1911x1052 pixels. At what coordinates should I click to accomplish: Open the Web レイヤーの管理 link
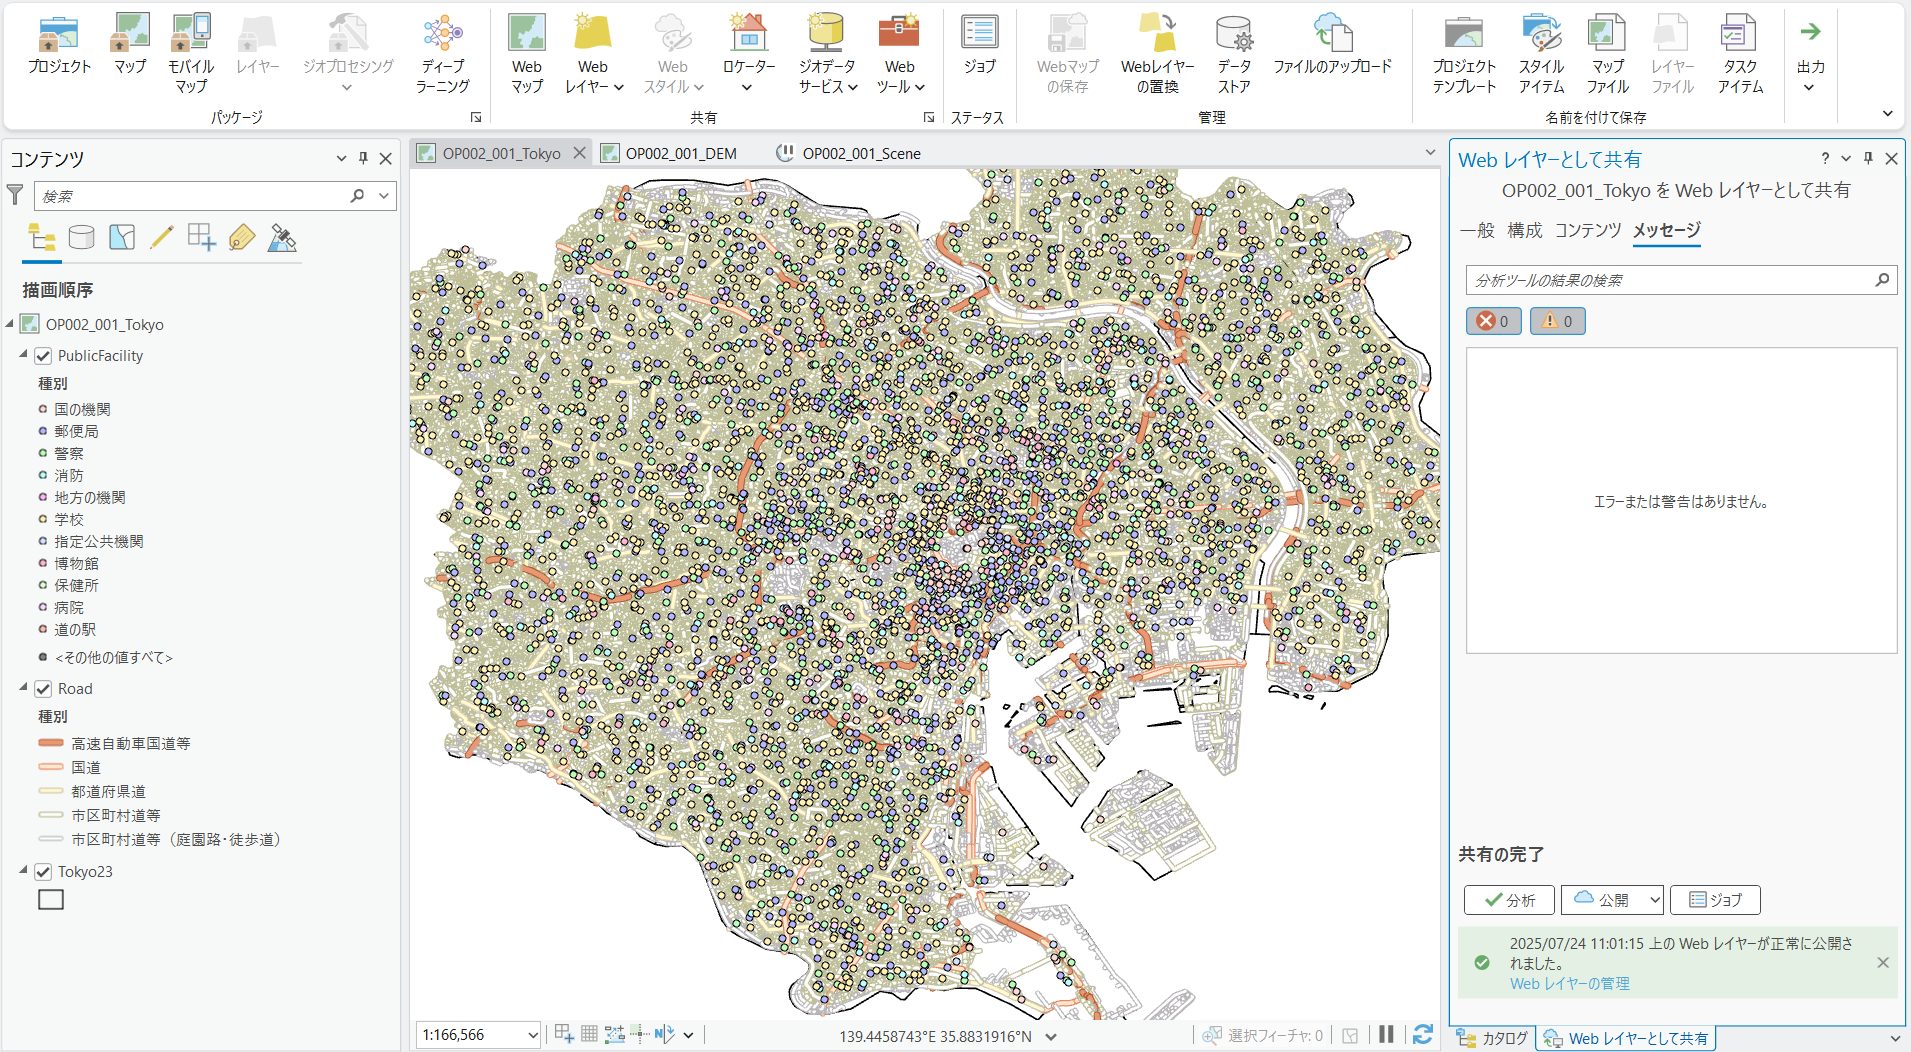(x=1569, y=984)
